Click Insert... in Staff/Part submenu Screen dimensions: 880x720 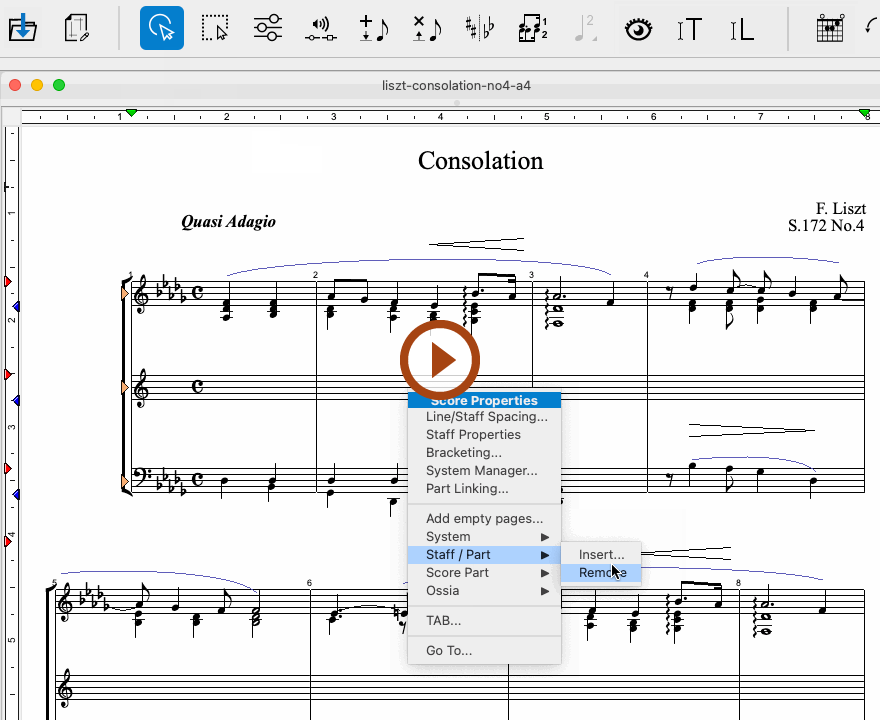pyautogui.click(x=601, y=554)
